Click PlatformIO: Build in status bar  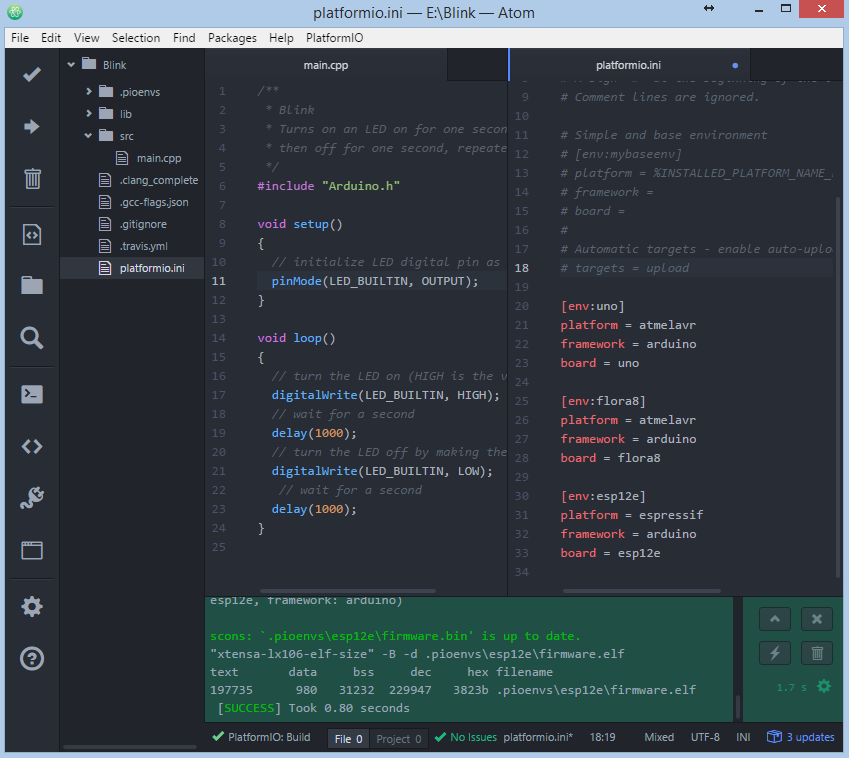point(269,737)
